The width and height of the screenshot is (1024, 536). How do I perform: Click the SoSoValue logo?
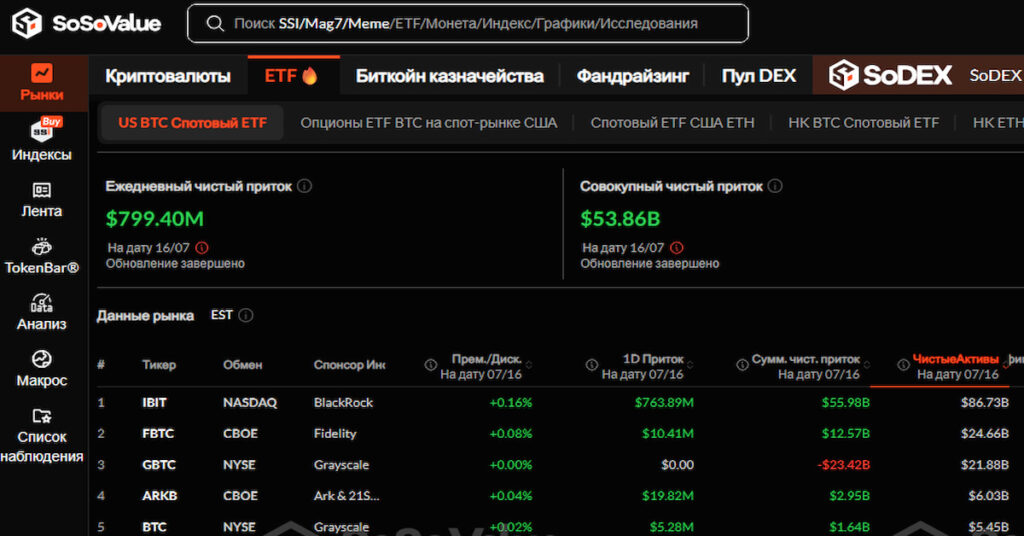86,24
